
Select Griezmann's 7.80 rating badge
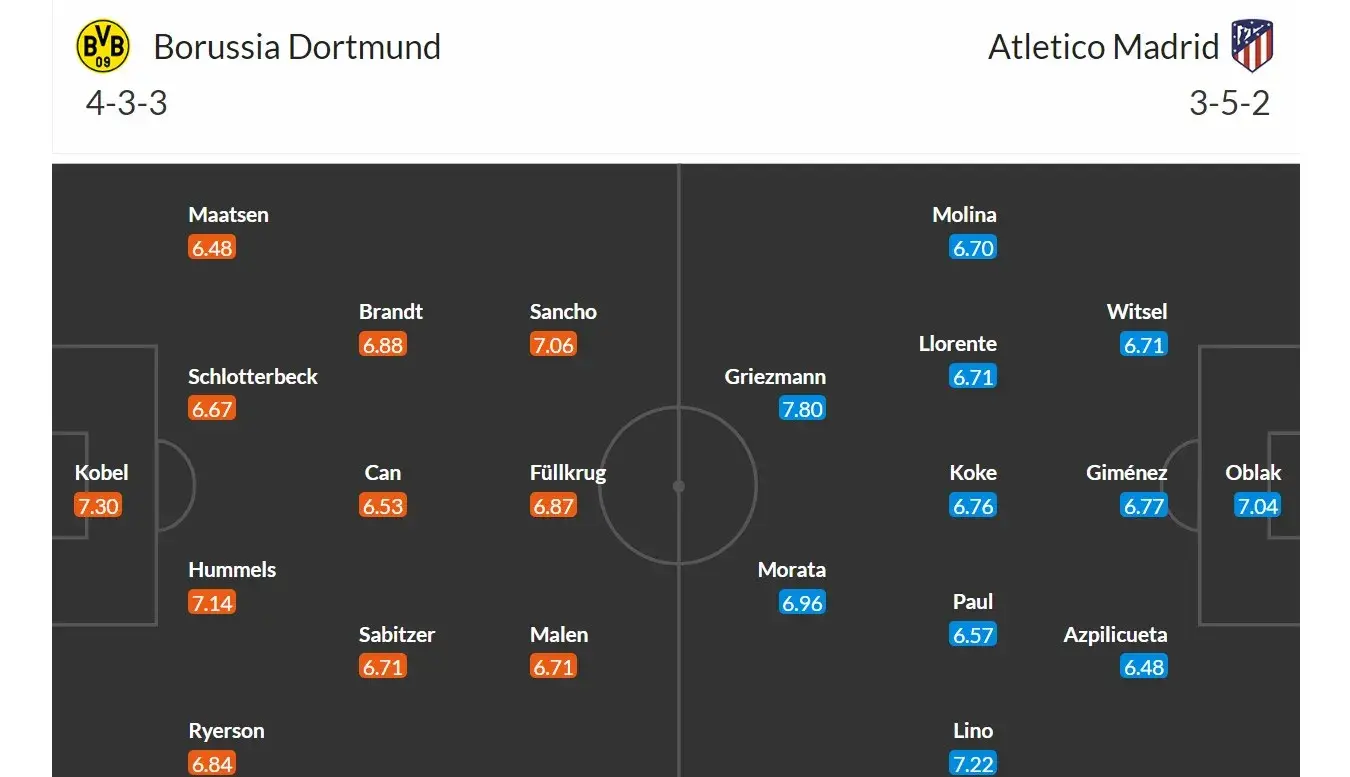tap(802, 409)
